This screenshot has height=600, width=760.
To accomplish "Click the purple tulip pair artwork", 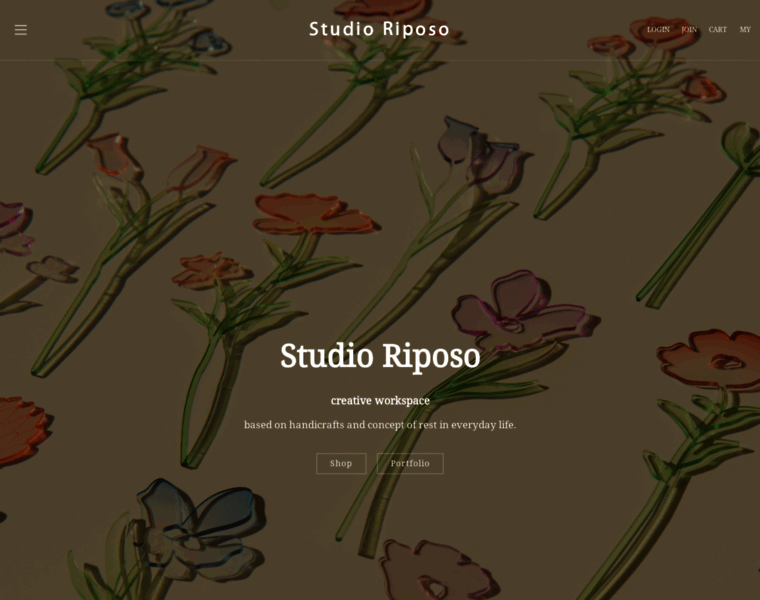I will coord(480,148).
